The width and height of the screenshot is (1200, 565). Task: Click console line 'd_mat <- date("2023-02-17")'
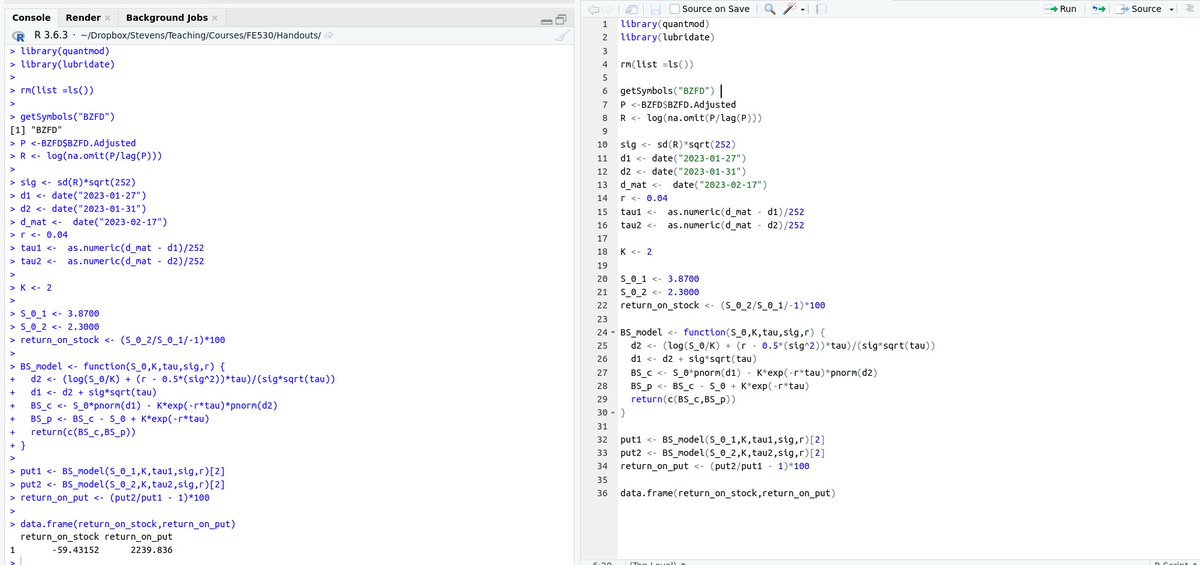pos(94,222)
